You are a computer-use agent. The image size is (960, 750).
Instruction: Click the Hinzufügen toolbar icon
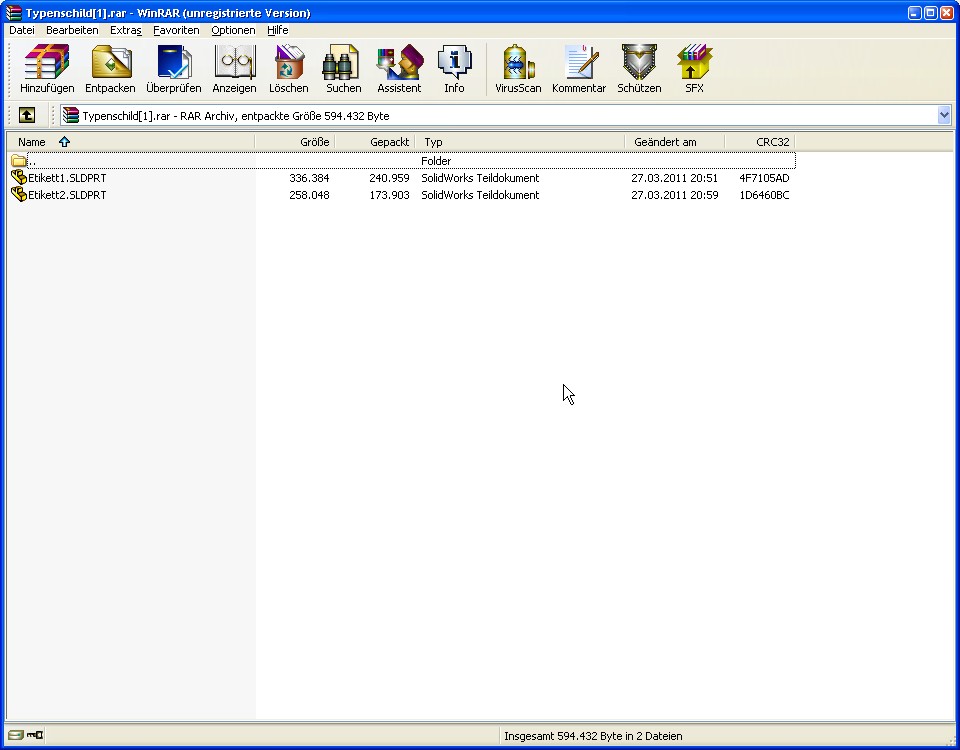pos(47,69)
